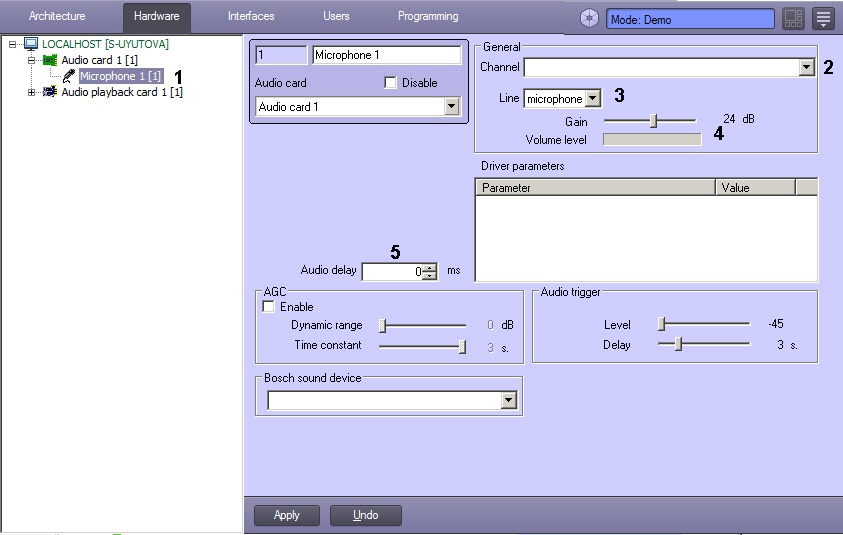Switch to the Users tab
Screen dimensions: 843x535
click(x=336, y=16)
